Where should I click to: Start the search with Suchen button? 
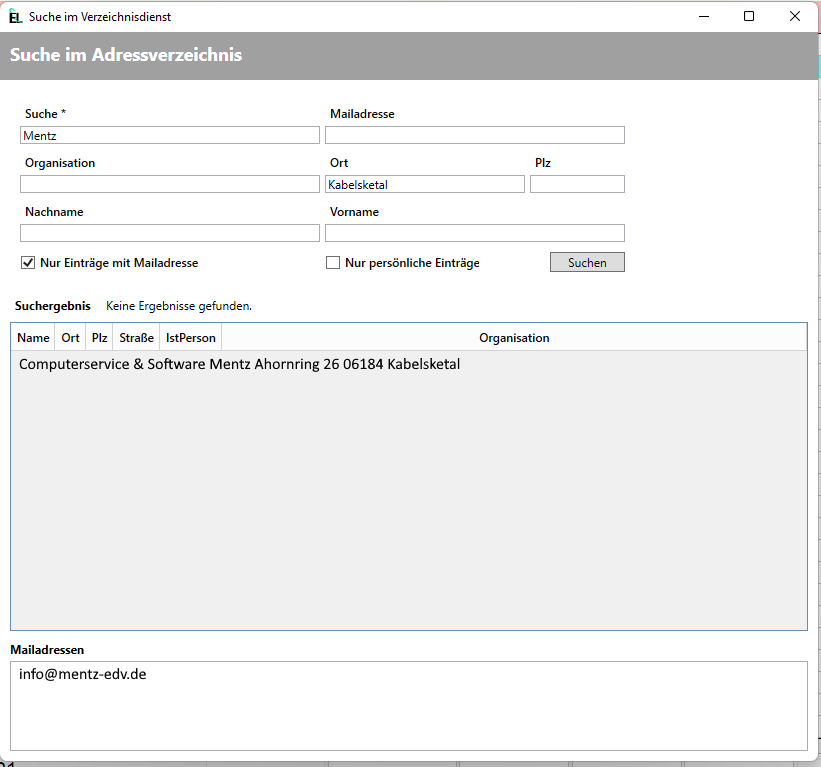coord(587,262)
